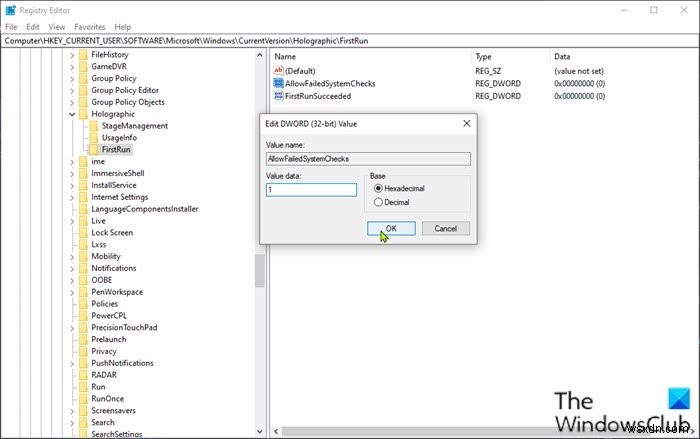Expand the Group Policy tree node

[x=72, y=79]
